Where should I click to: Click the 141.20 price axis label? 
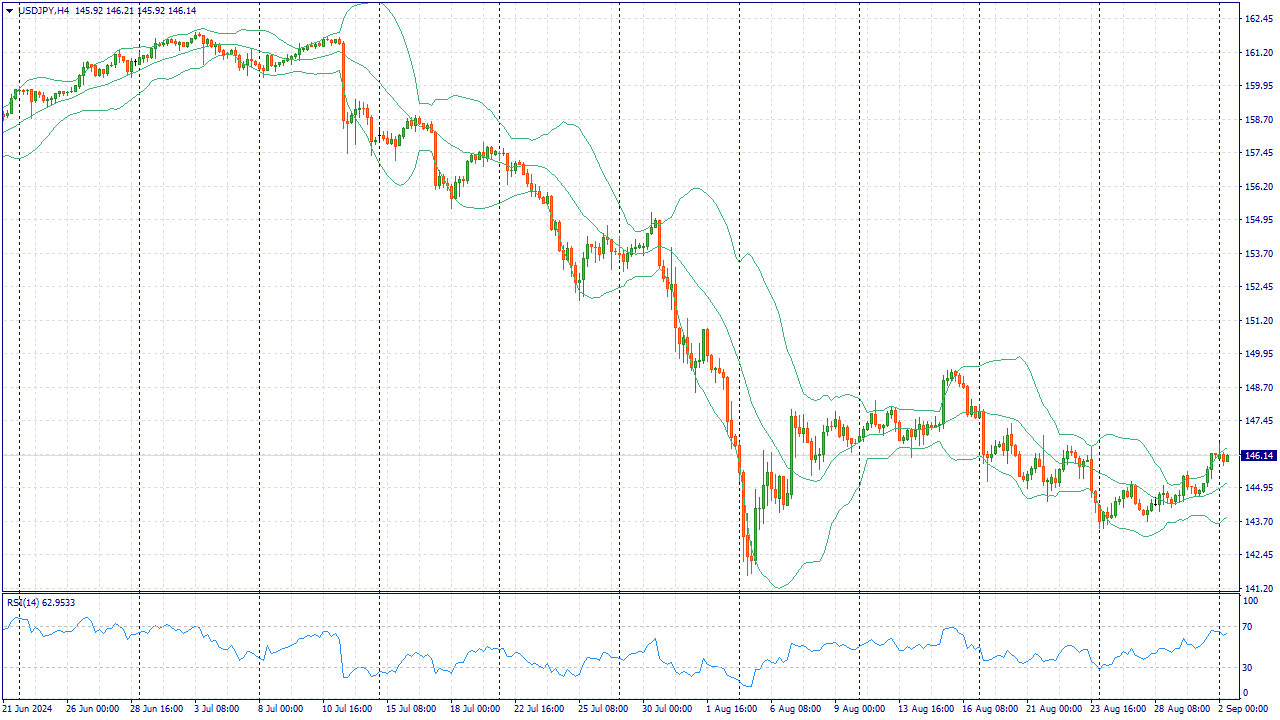(1257, 589)
